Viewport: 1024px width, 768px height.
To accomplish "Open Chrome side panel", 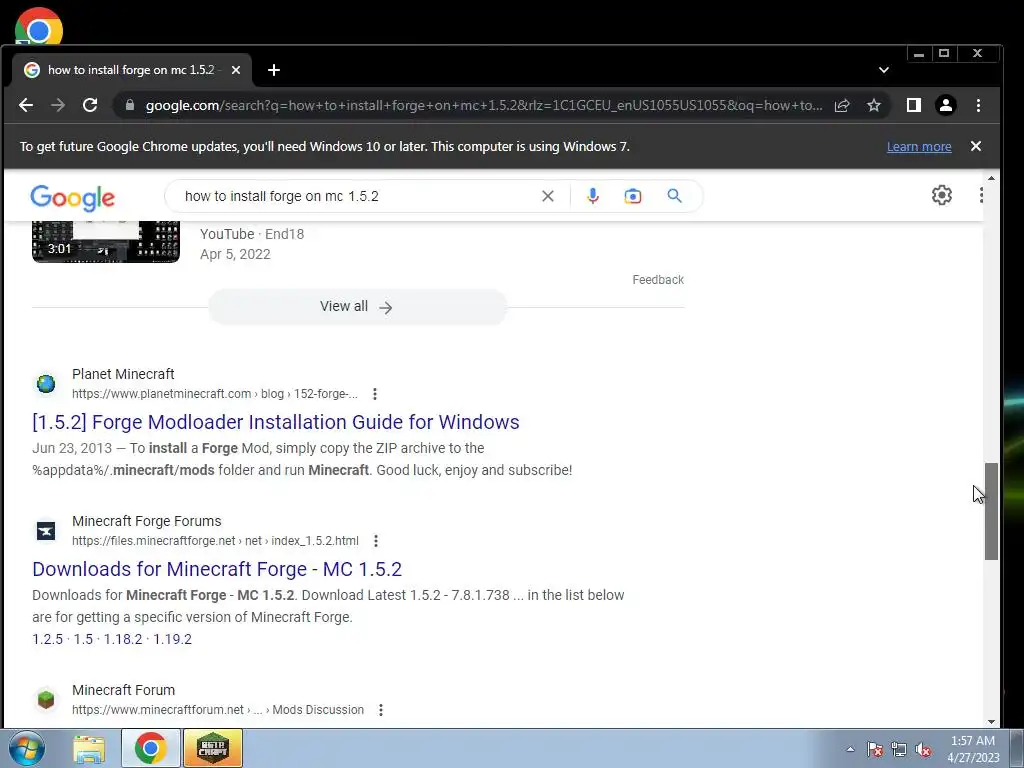I will click(x=914, y=105).
